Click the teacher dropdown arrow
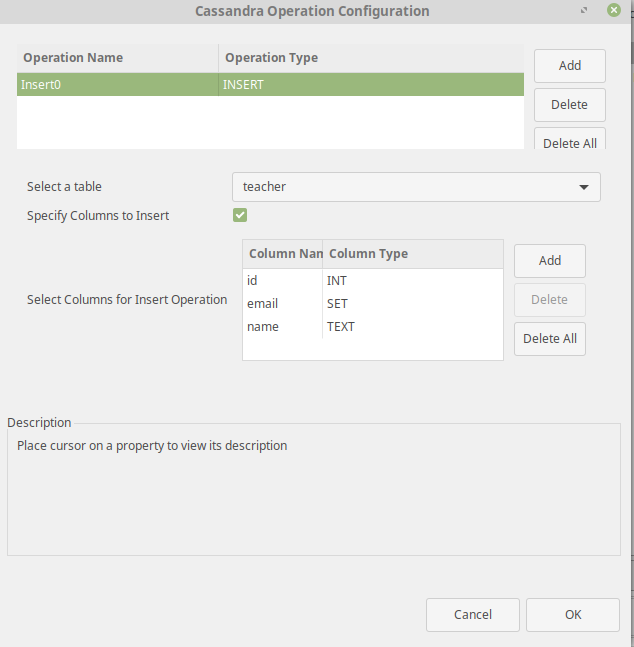 point(584,187)
